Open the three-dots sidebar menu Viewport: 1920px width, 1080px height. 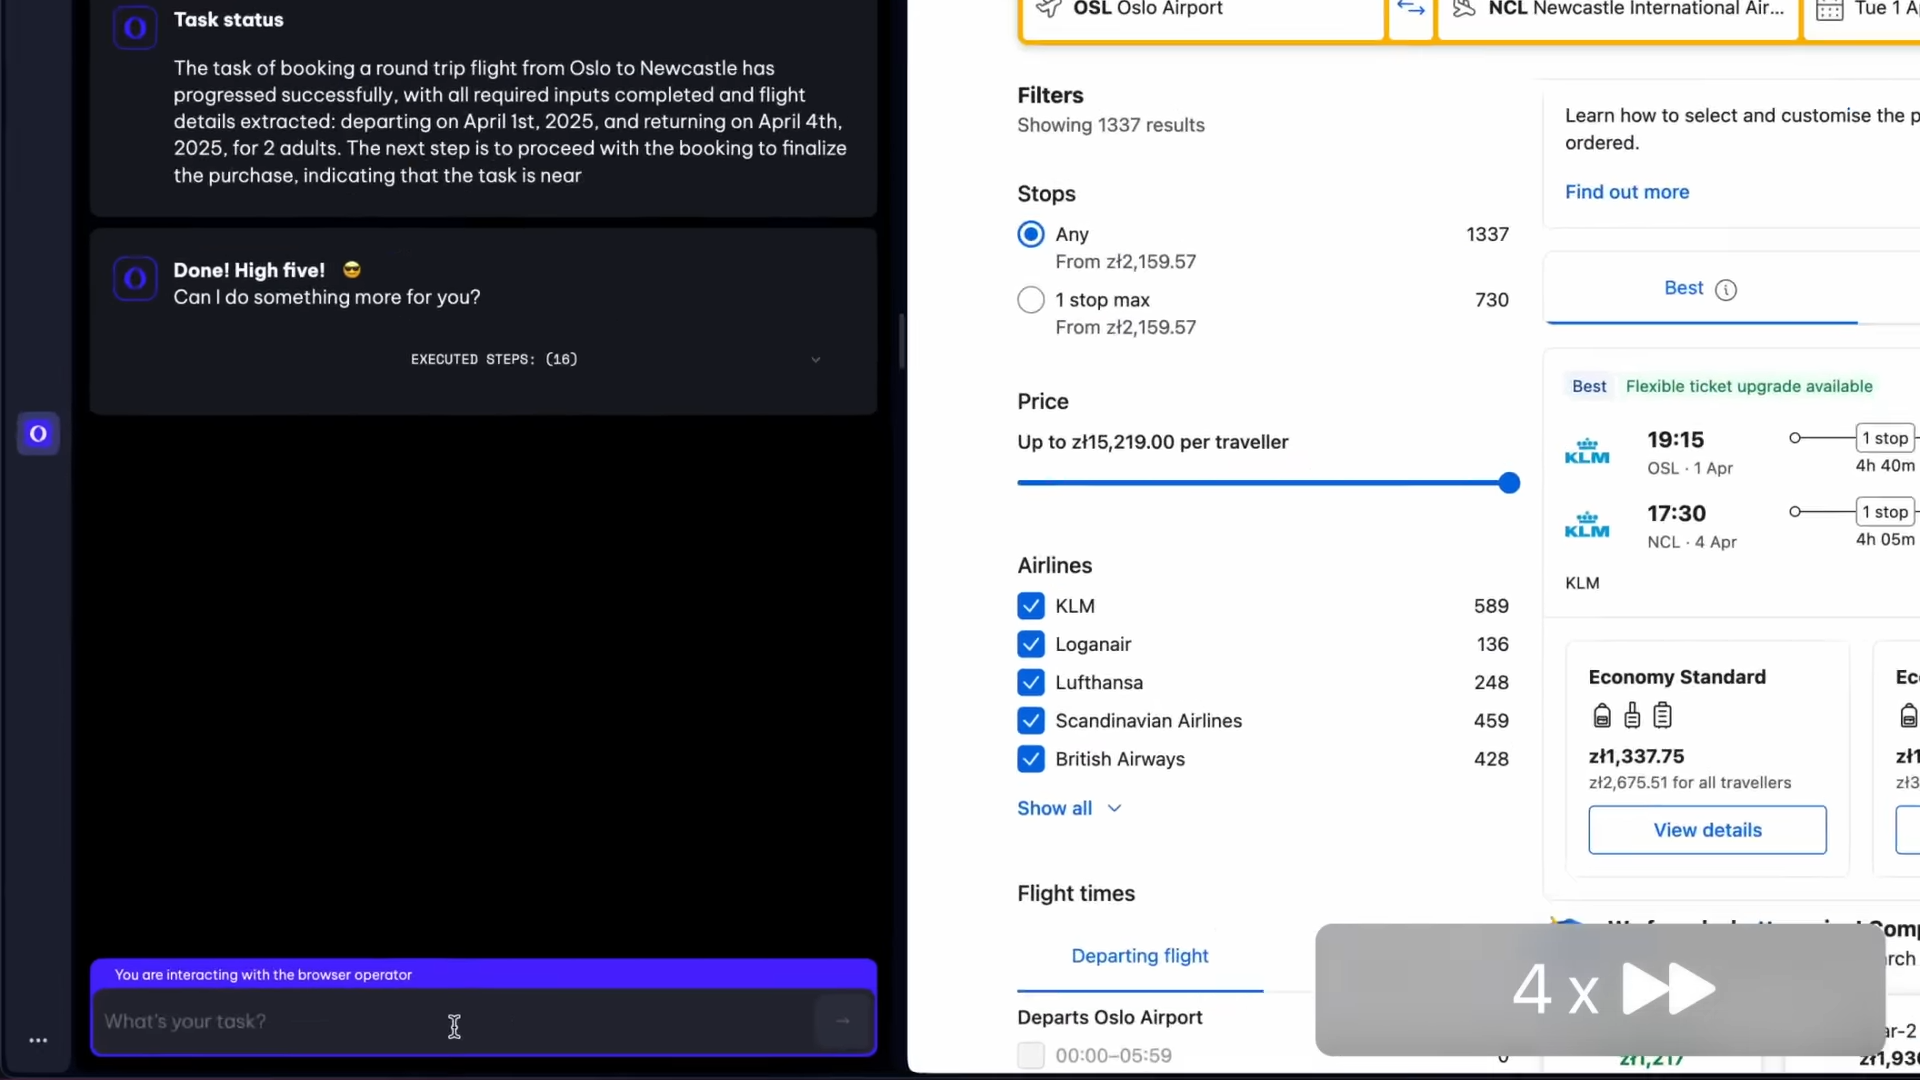38,1041
